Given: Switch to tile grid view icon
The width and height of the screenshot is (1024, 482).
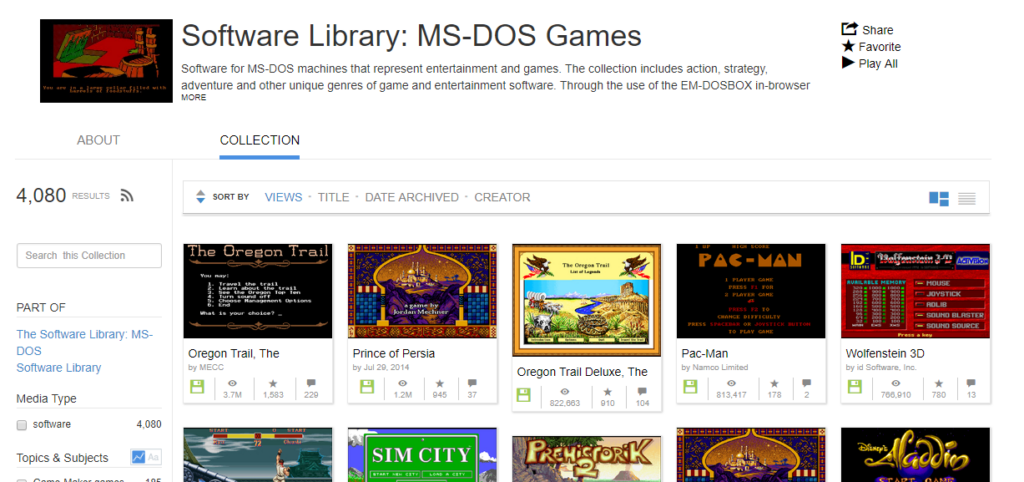Looking at the screenshot, I should coord(938,199).
